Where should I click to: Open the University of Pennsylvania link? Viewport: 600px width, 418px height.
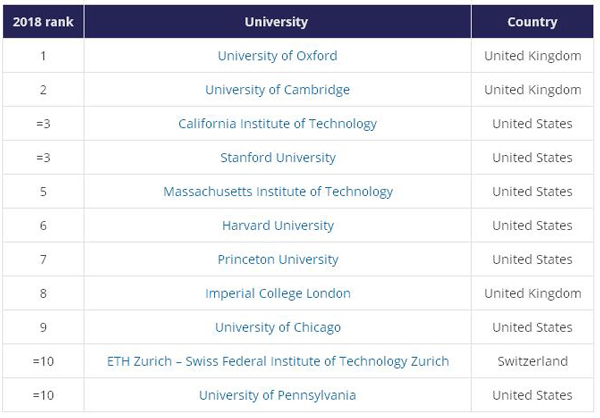point(277,395)
